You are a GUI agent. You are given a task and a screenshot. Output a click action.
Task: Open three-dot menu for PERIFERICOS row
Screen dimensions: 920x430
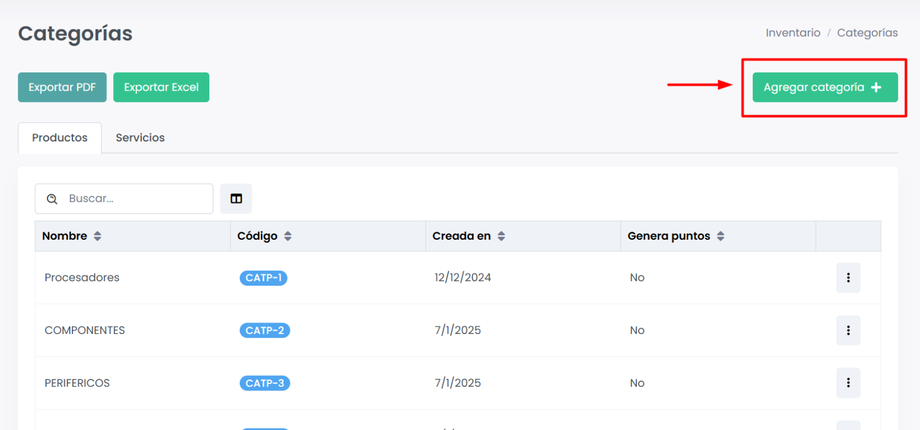click(848, 383)
